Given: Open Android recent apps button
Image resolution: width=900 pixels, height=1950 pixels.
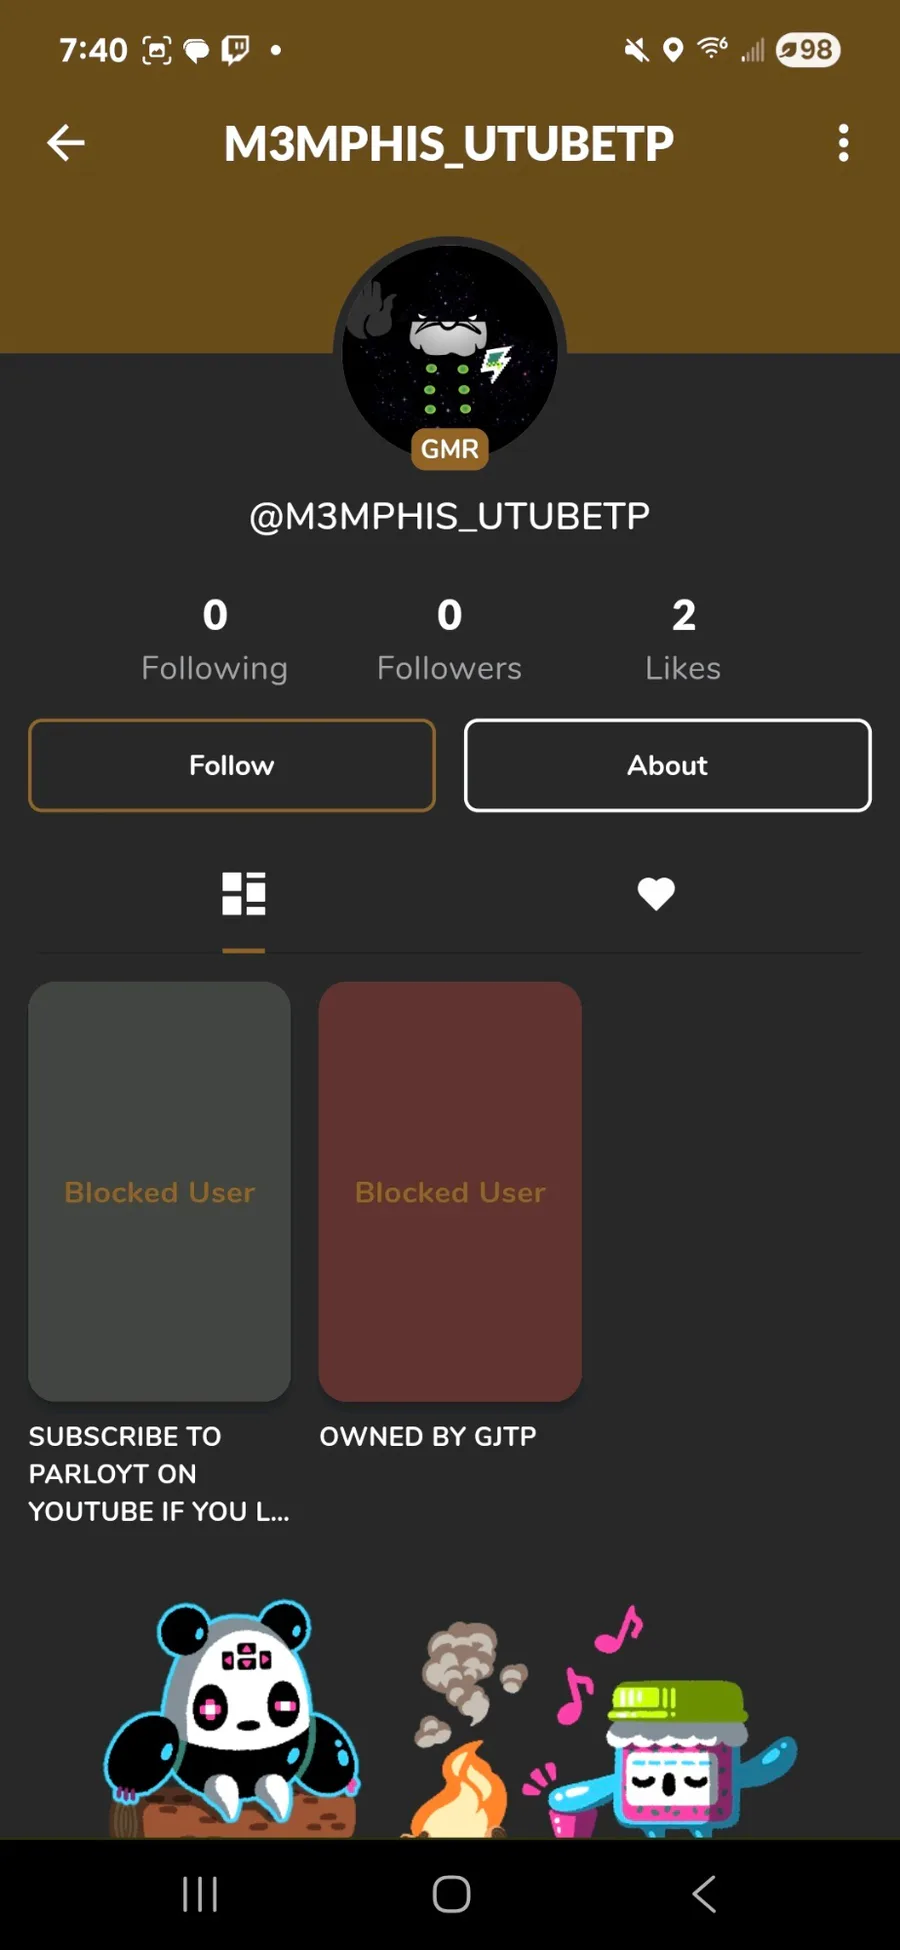Looking at the screenshot, I should click(200, 1894).
